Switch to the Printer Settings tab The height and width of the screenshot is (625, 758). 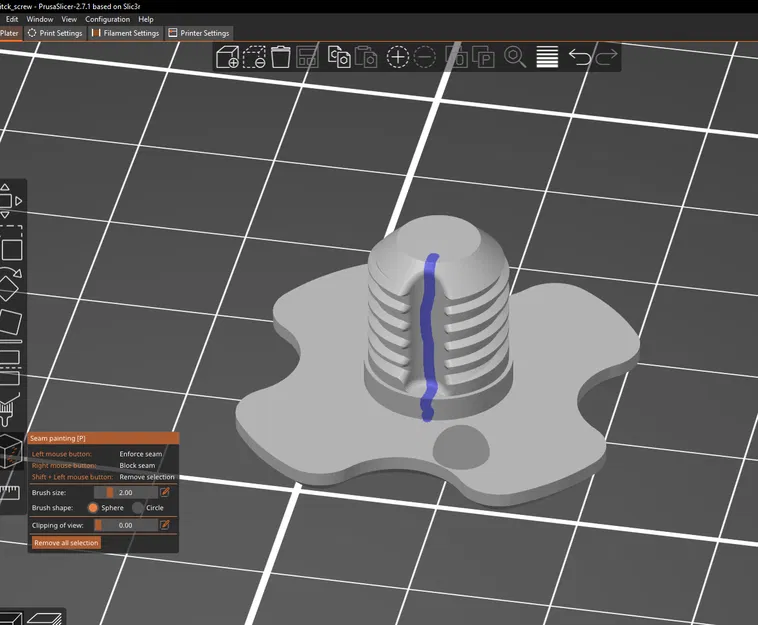click(x=199, y=33)
